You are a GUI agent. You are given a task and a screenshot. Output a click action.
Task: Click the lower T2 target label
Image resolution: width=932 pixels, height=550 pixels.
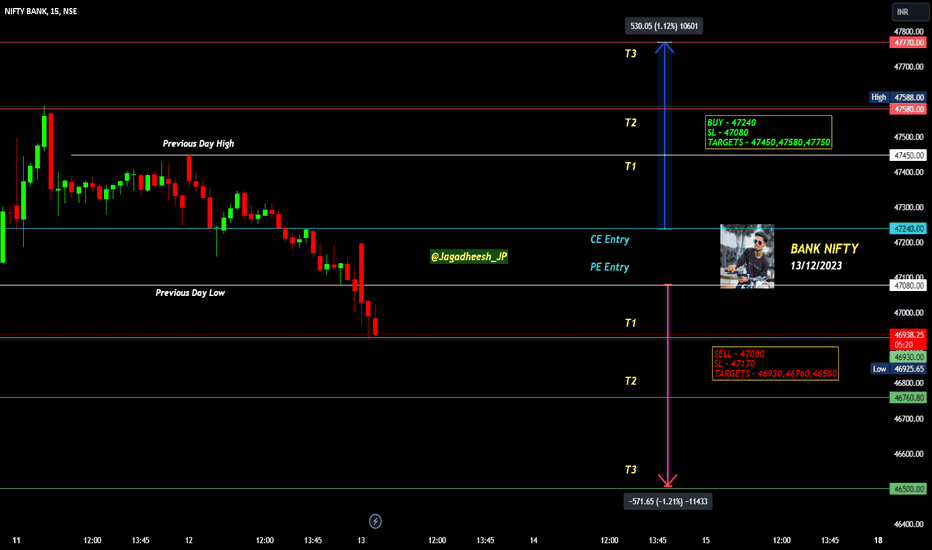click(631, 381)
